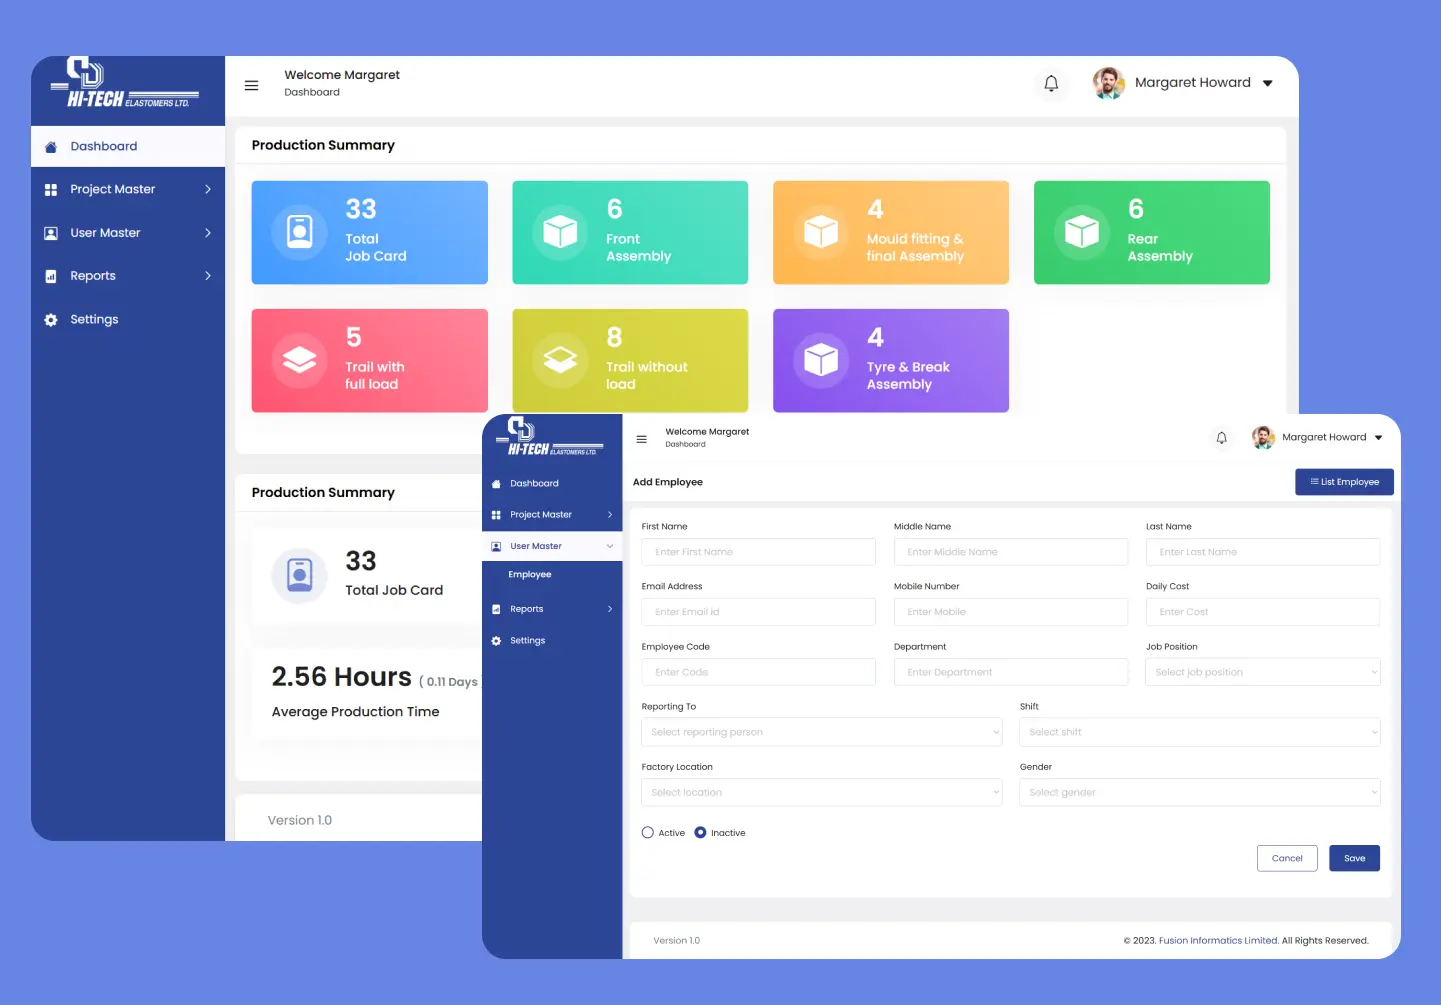Click the Save button
The width and height of the screenshot is (1441, 1005).
click(1354, 858)
